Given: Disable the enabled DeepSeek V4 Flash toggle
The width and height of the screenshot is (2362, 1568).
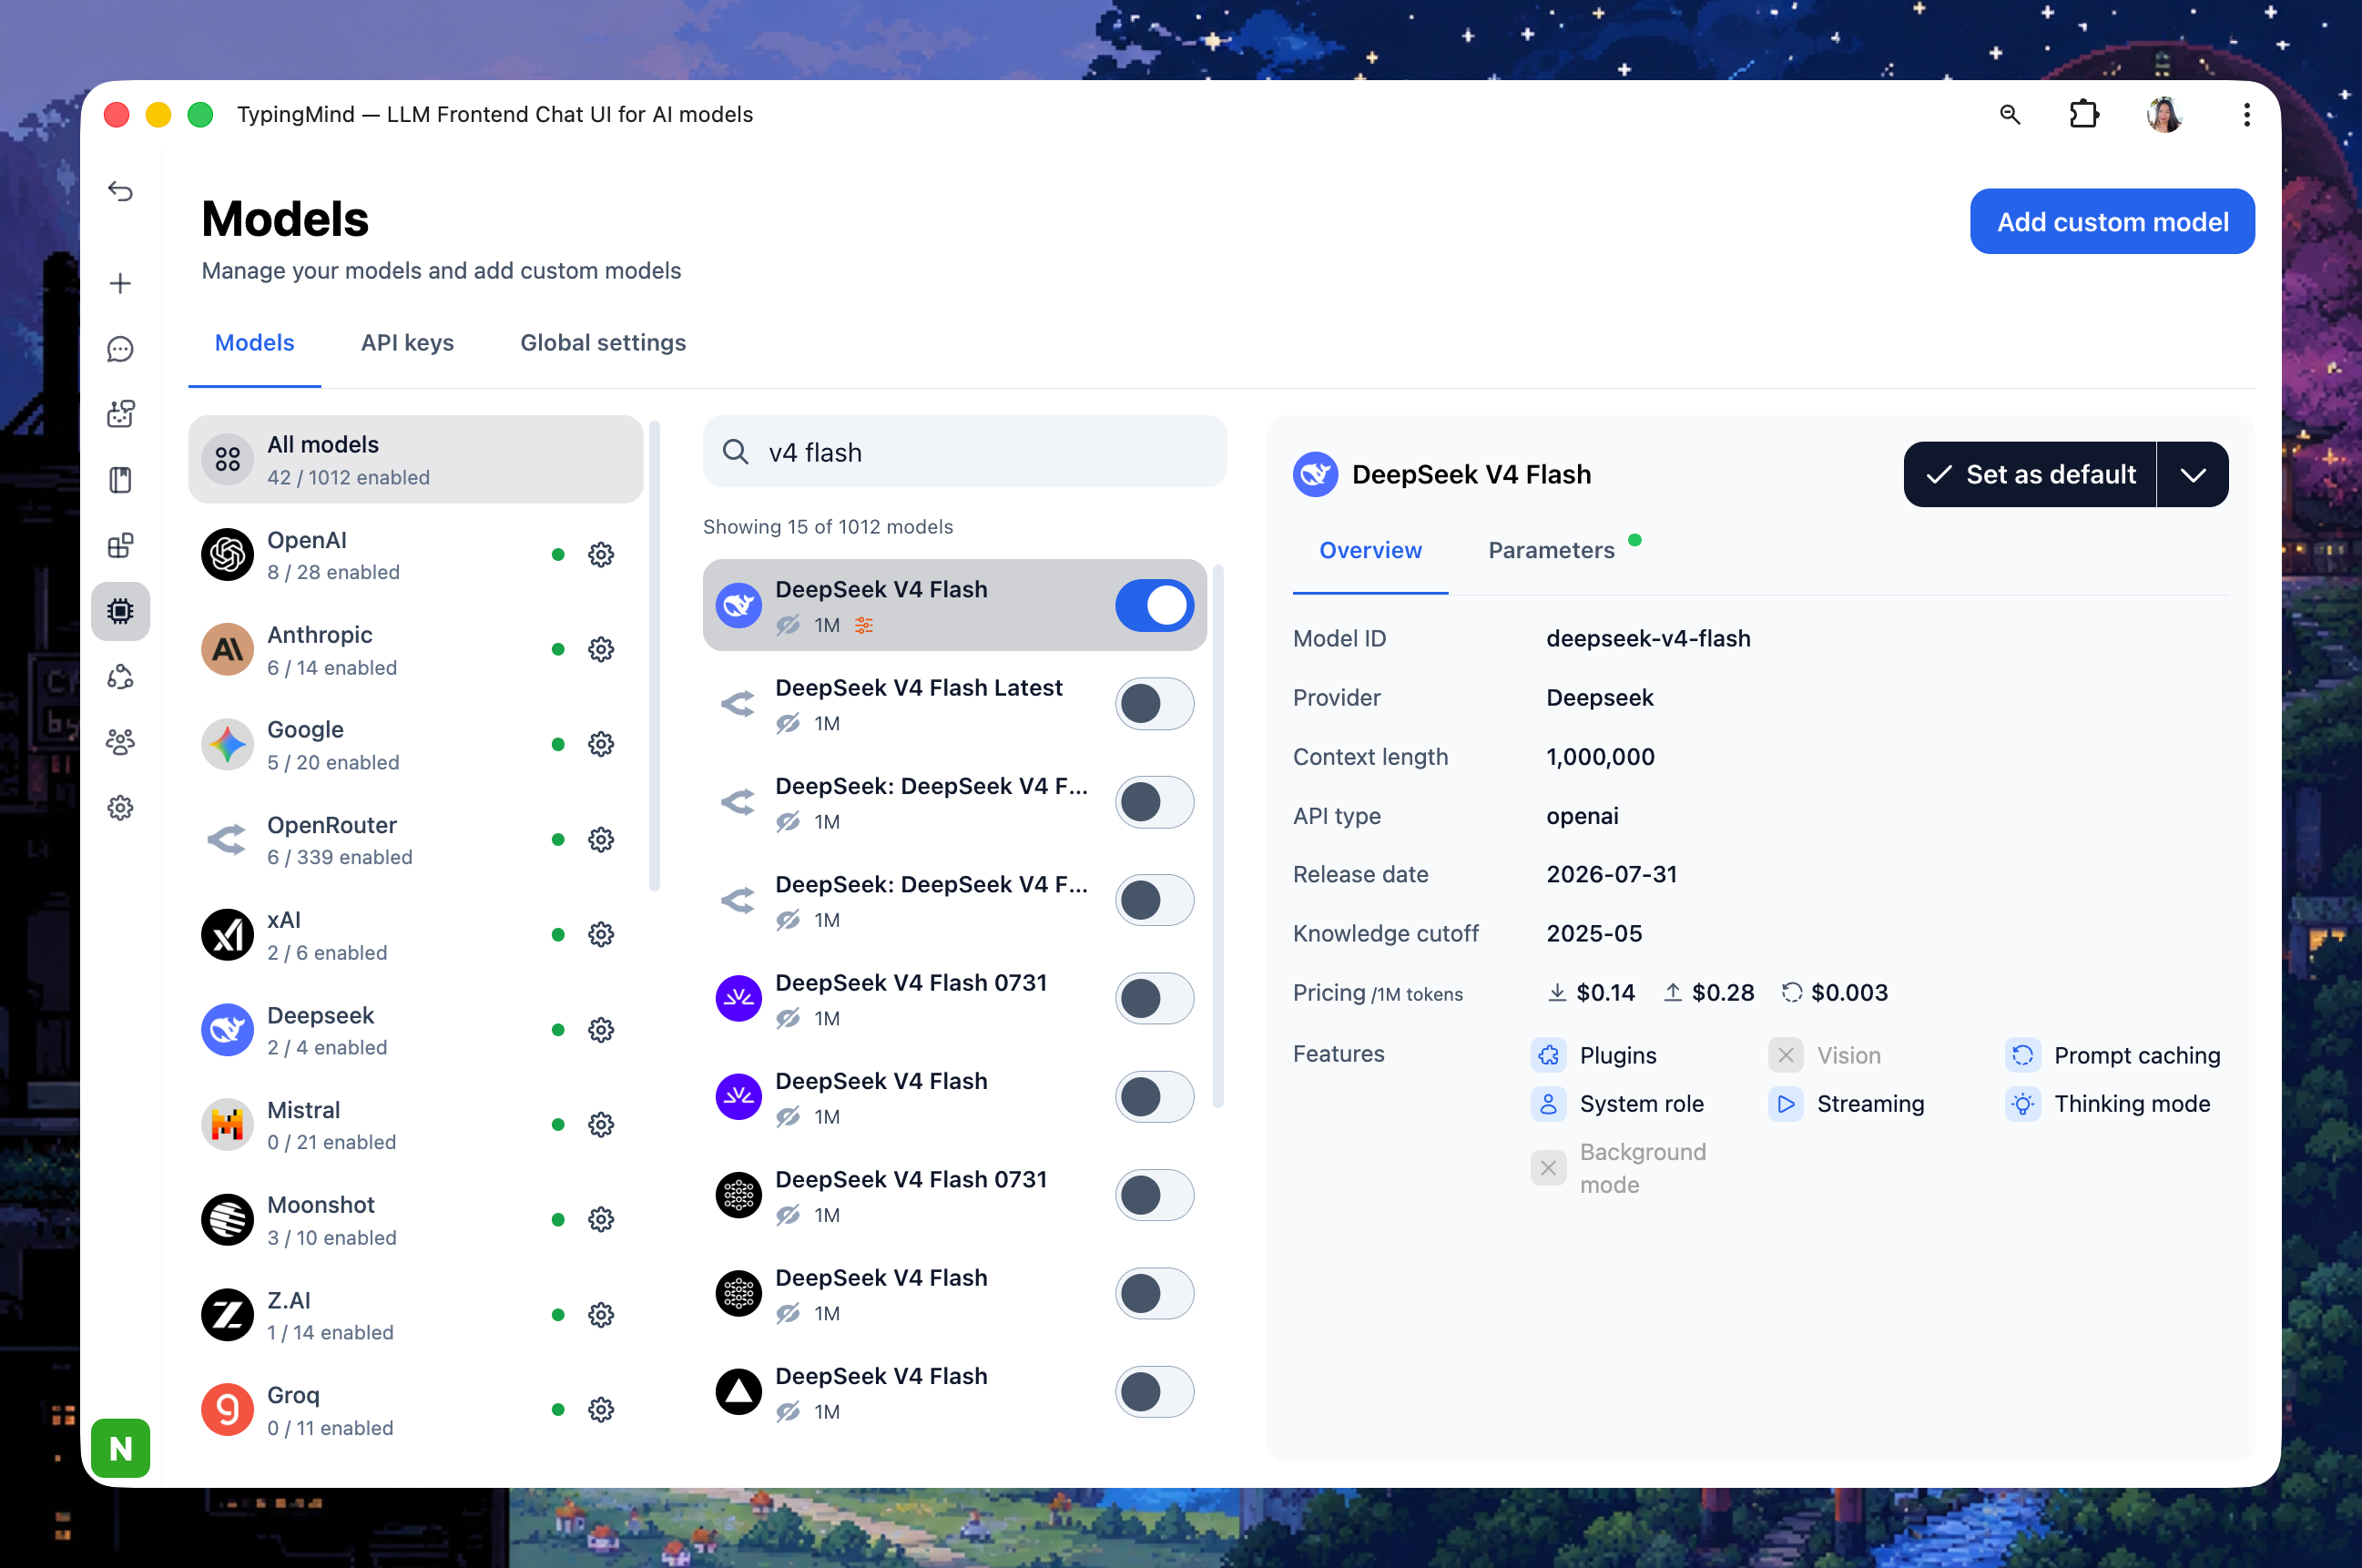Looking at the screenshot, I should (x=1154, y=605).
